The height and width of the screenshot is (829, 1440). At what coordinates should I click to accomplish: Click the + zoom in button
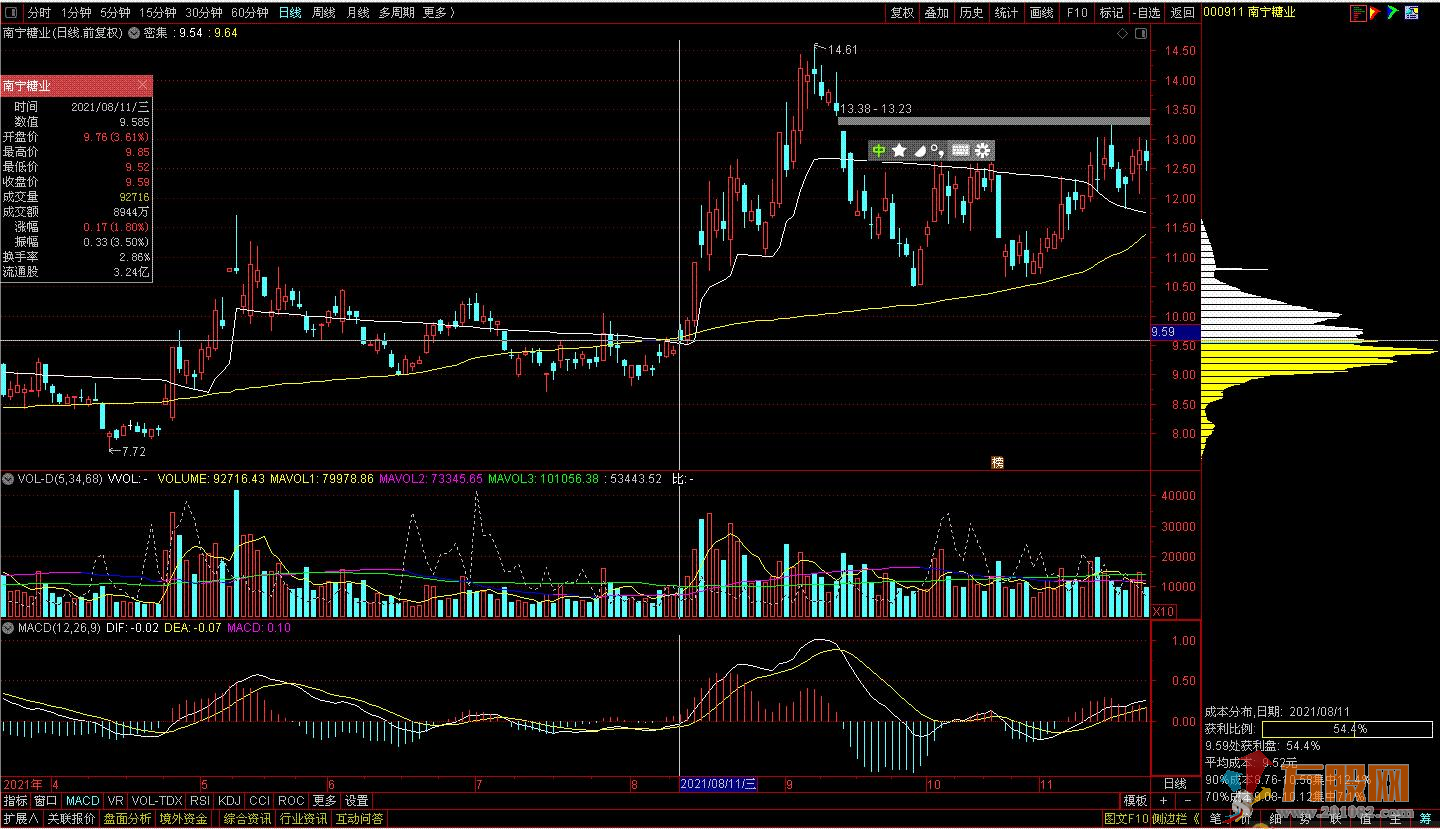tap(1163, 801)
